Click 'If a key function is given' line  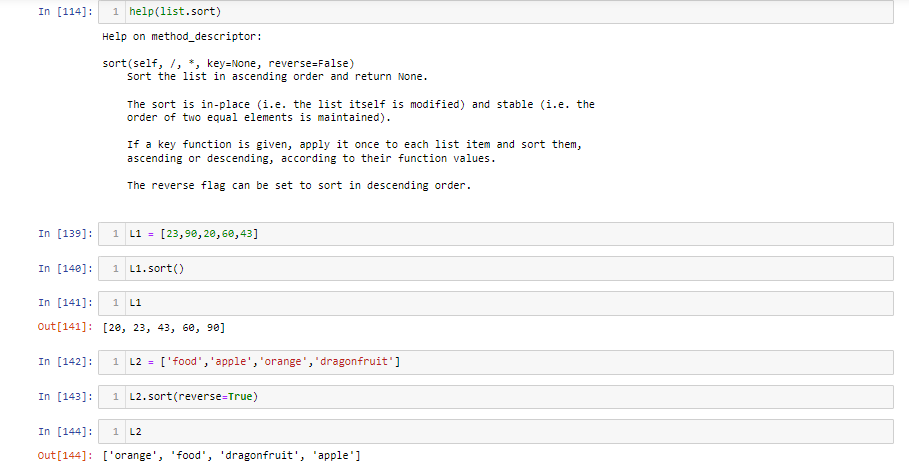pos(354,144)
